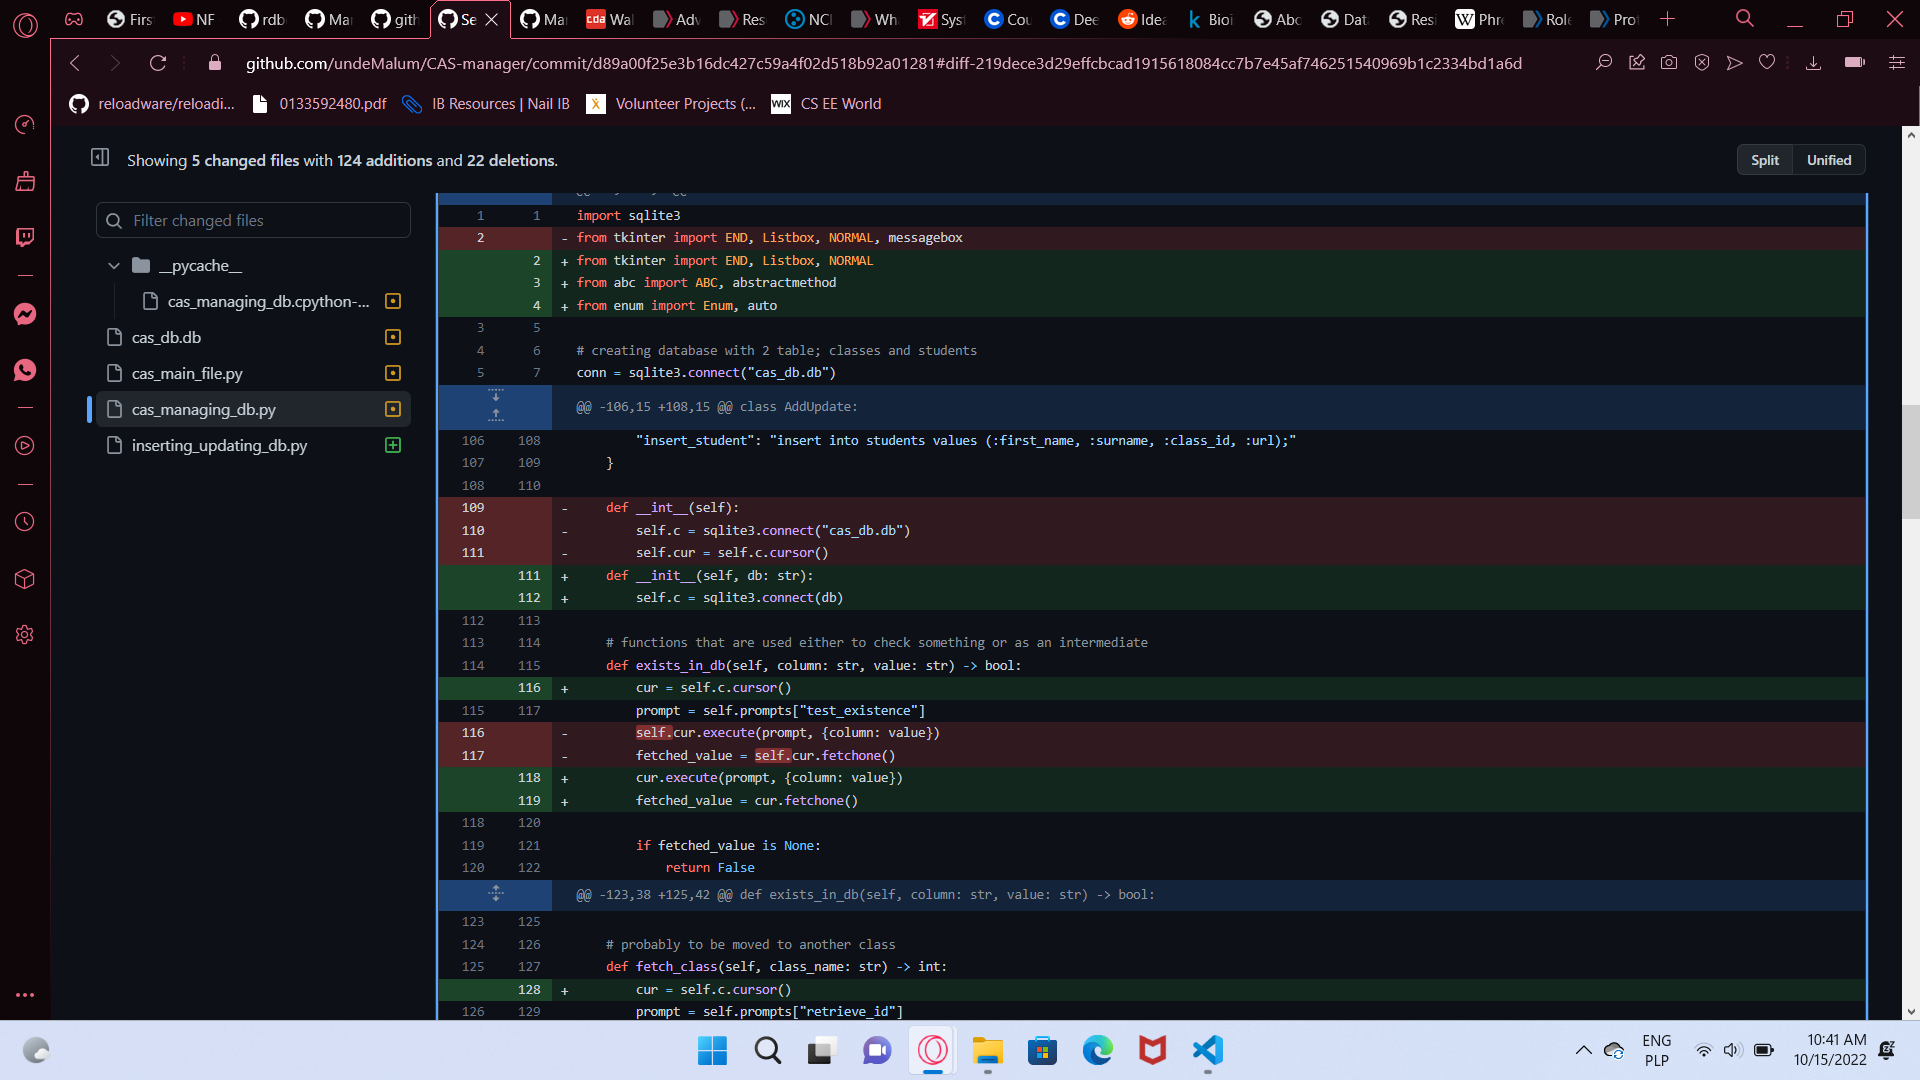Collapse the file tree panel toggle

(100, 157)
